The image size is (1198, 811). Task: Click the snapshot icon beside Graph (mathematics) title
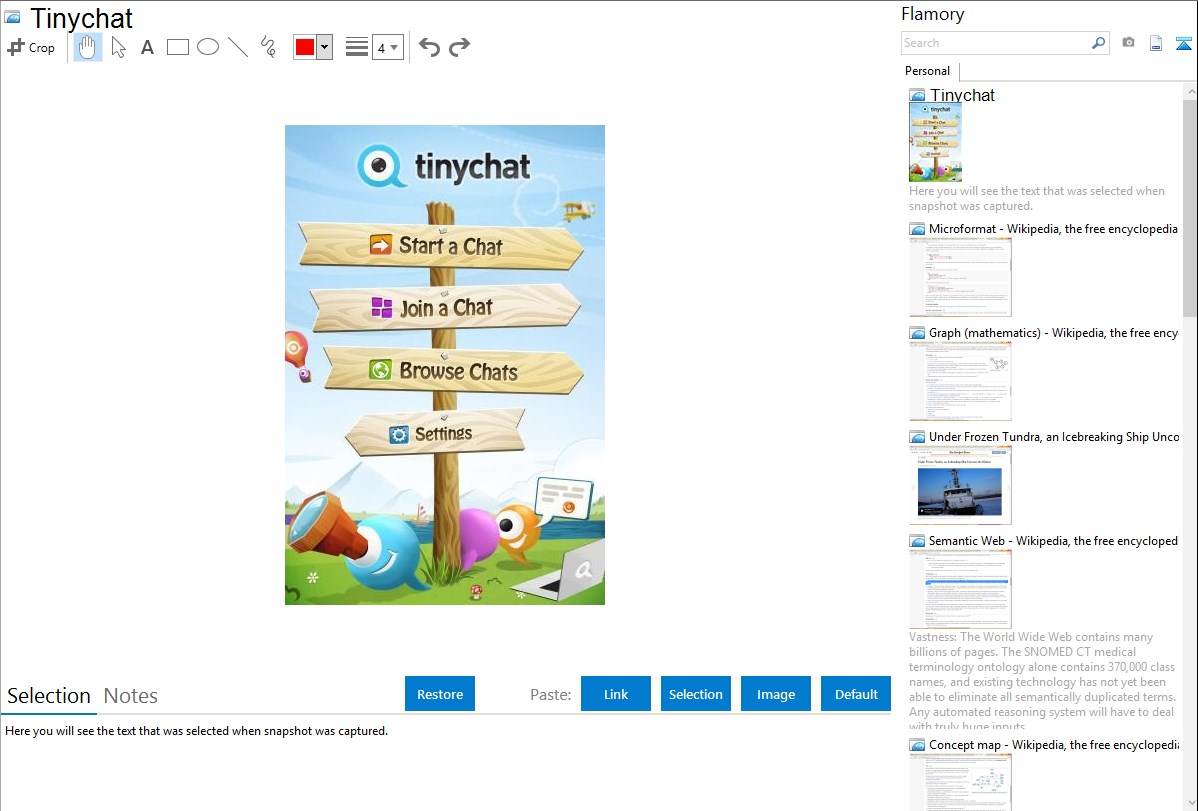pyautogui.click(x=917, y=333)
